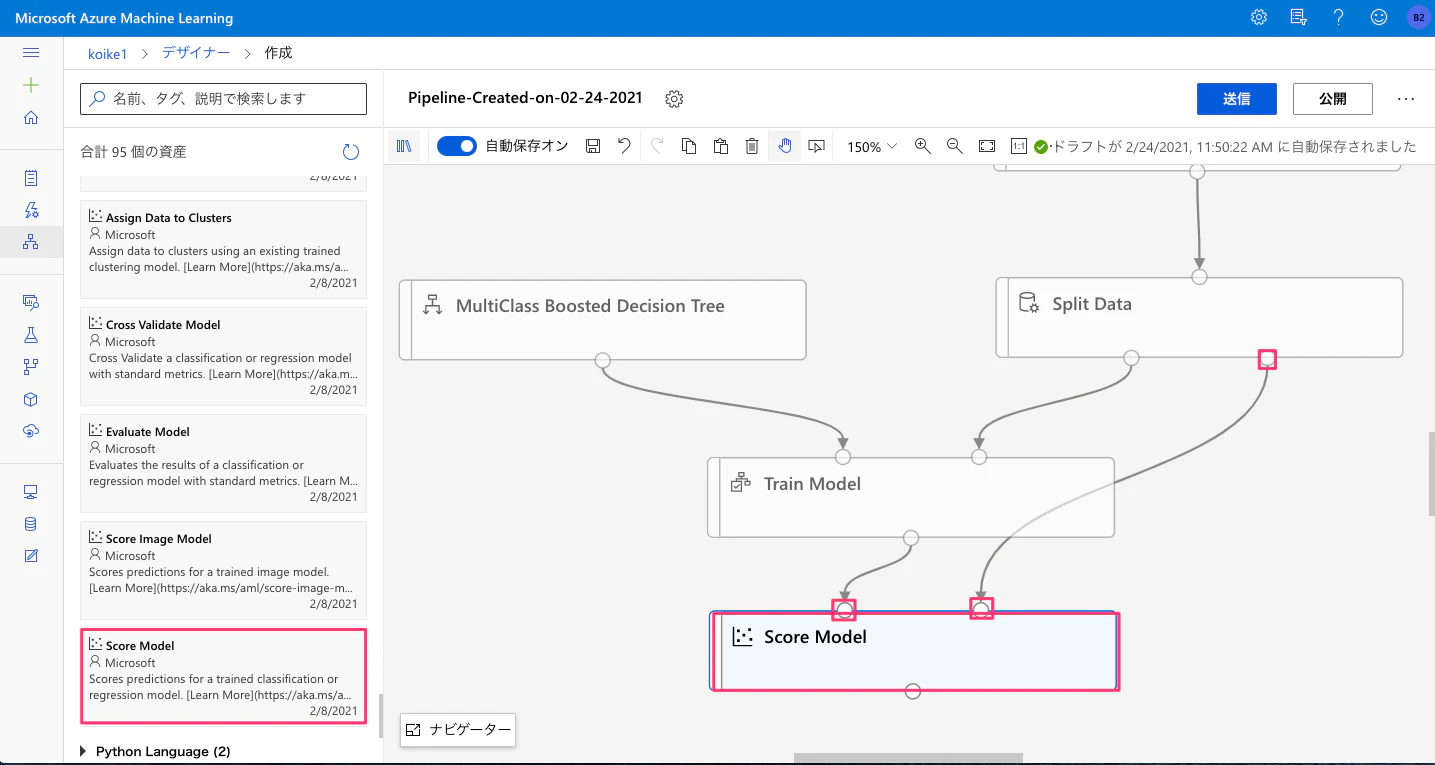
Task: Select the Score Image Model module card
Action: click(223, 569)
